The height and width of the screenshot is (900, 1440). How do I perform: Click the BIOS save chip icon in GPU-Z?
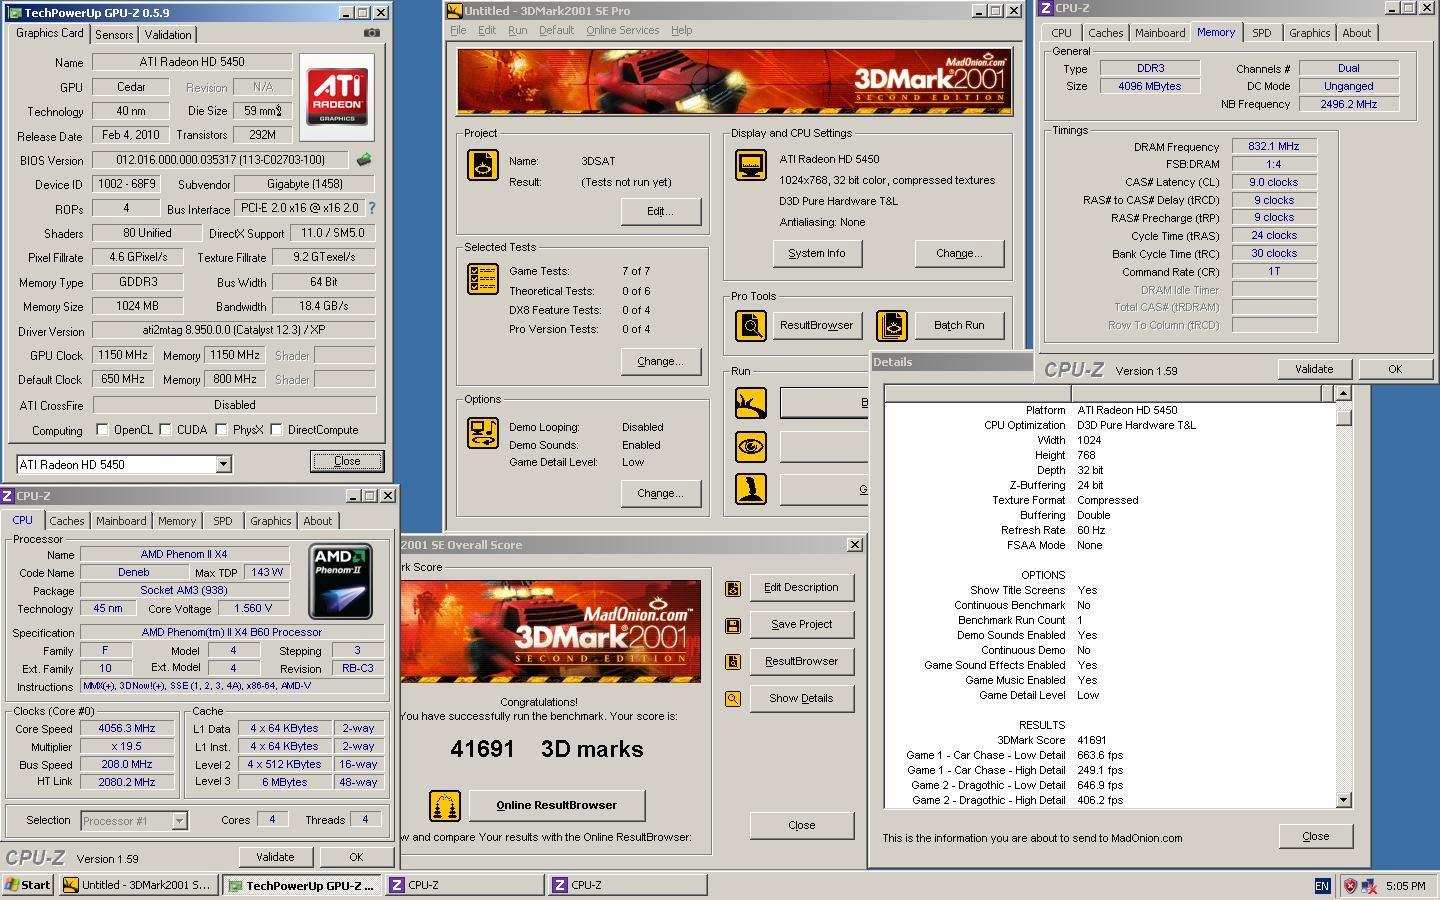[364, 160]
